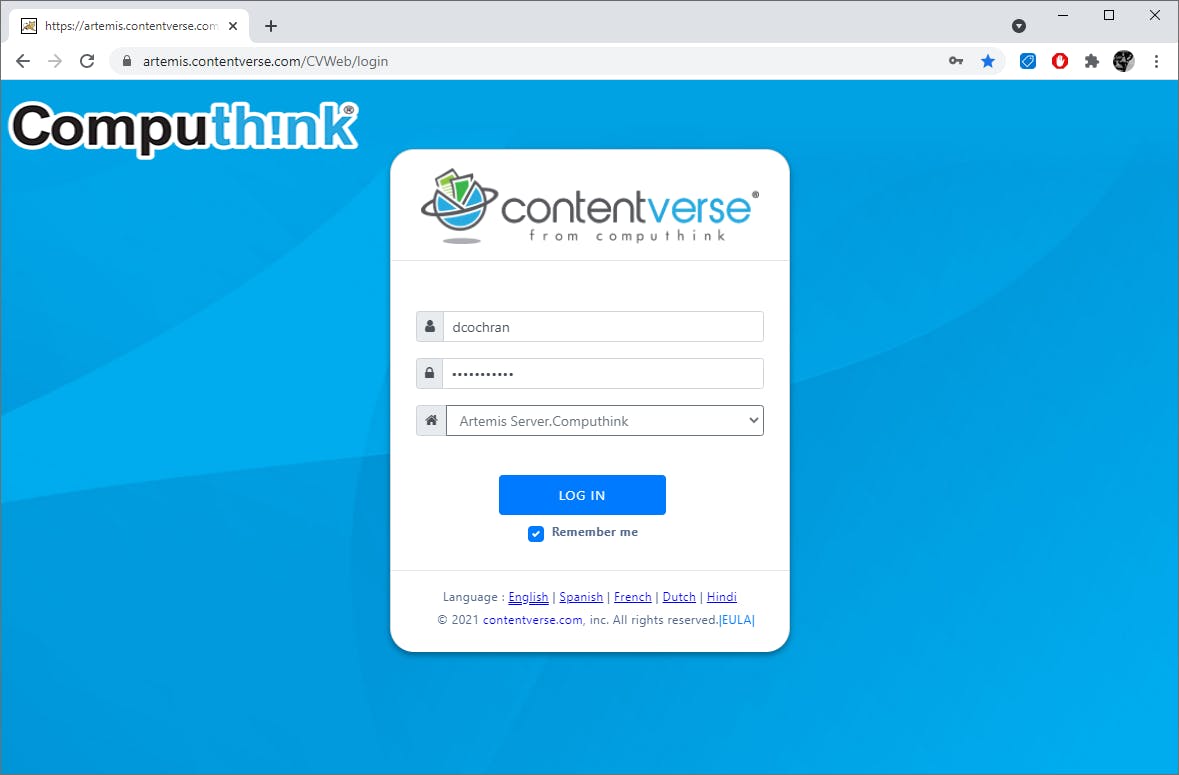
Task: Click the LOG IN button
Action: 582,495
